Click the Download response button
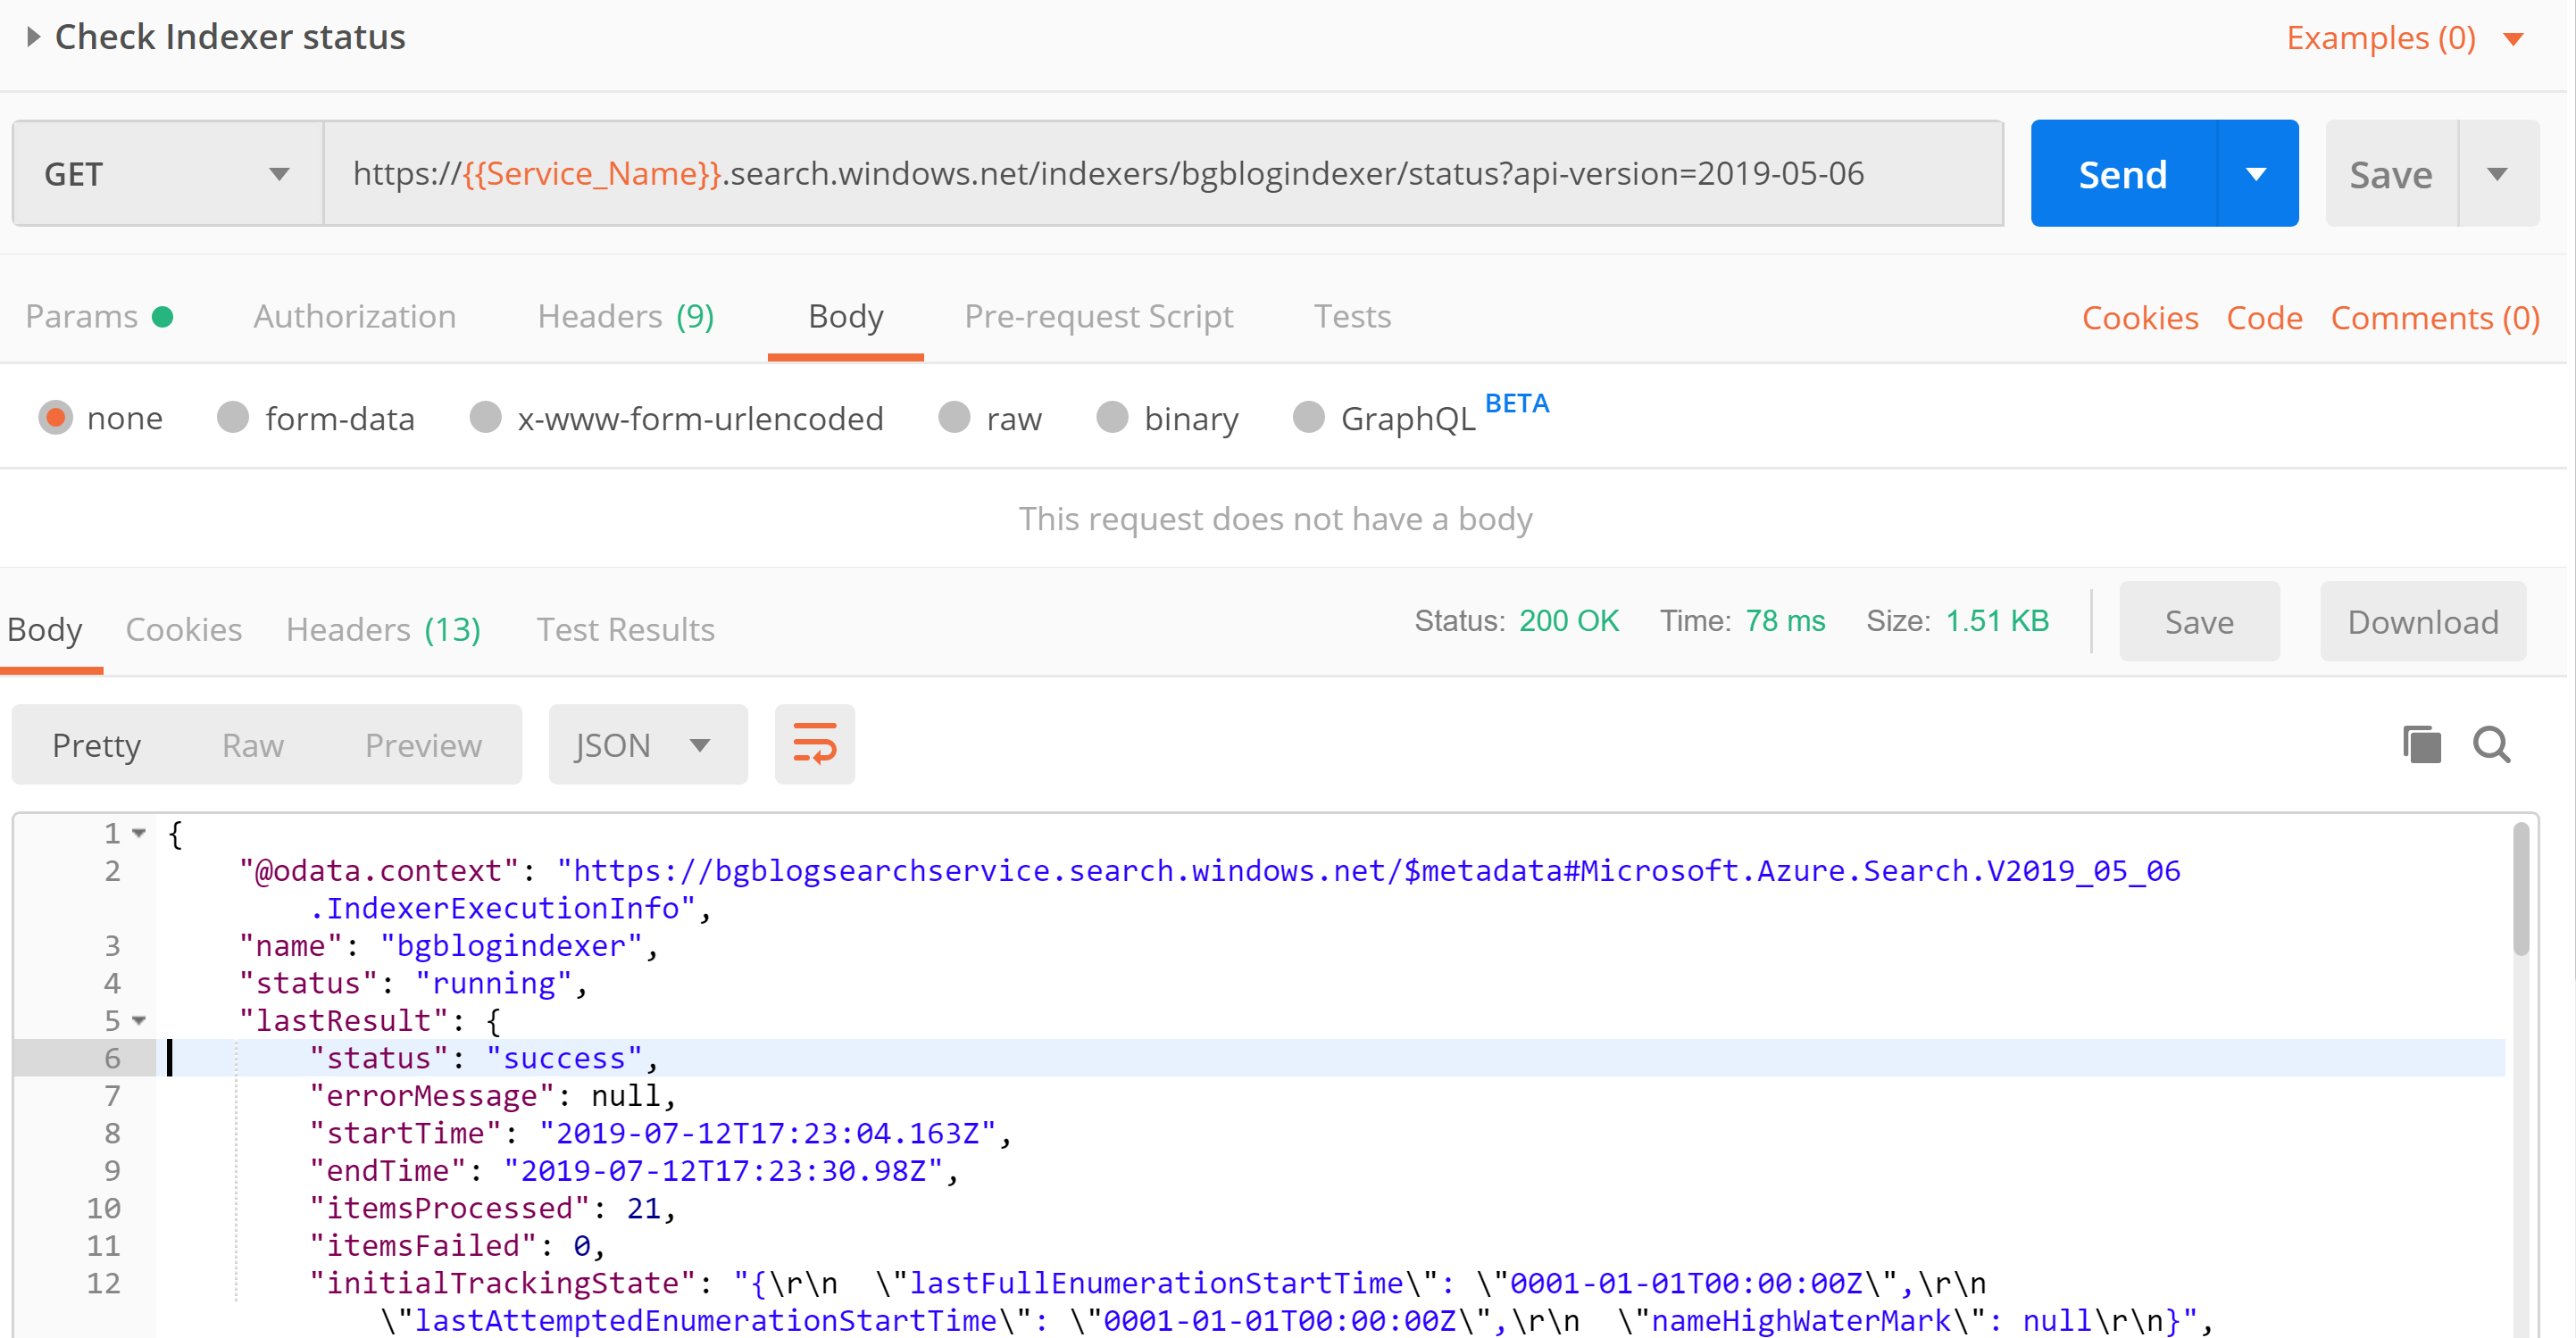Image resolution: width=2576 pixels, height=1338 pixels. pyautogui.click(x=2423, y=622)
